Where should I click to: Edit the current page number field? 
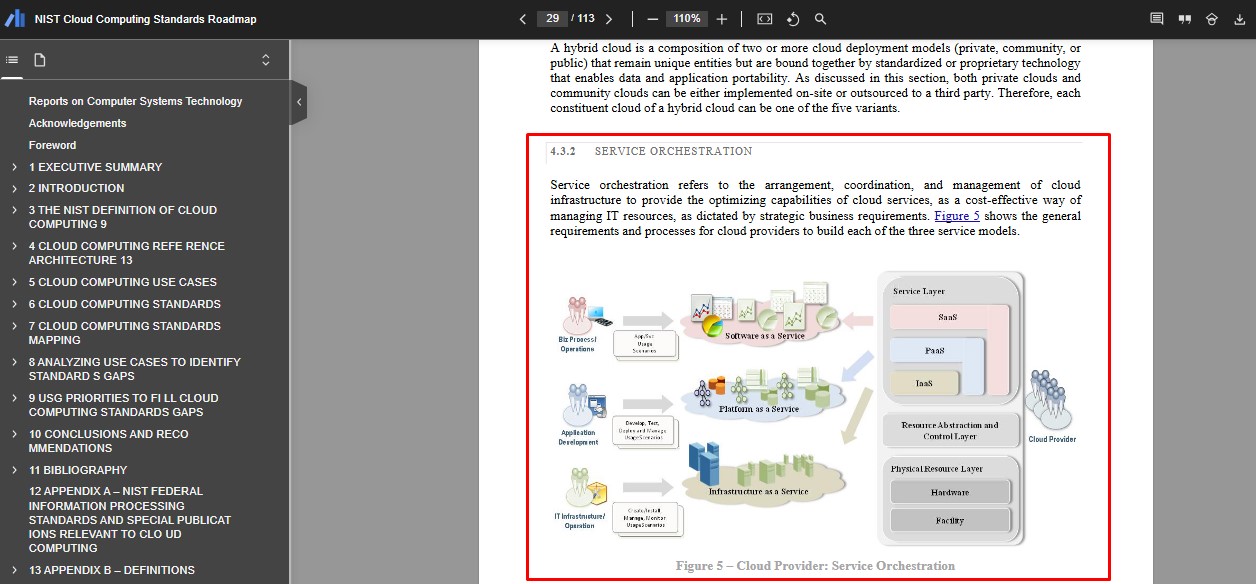coord(552,19)
